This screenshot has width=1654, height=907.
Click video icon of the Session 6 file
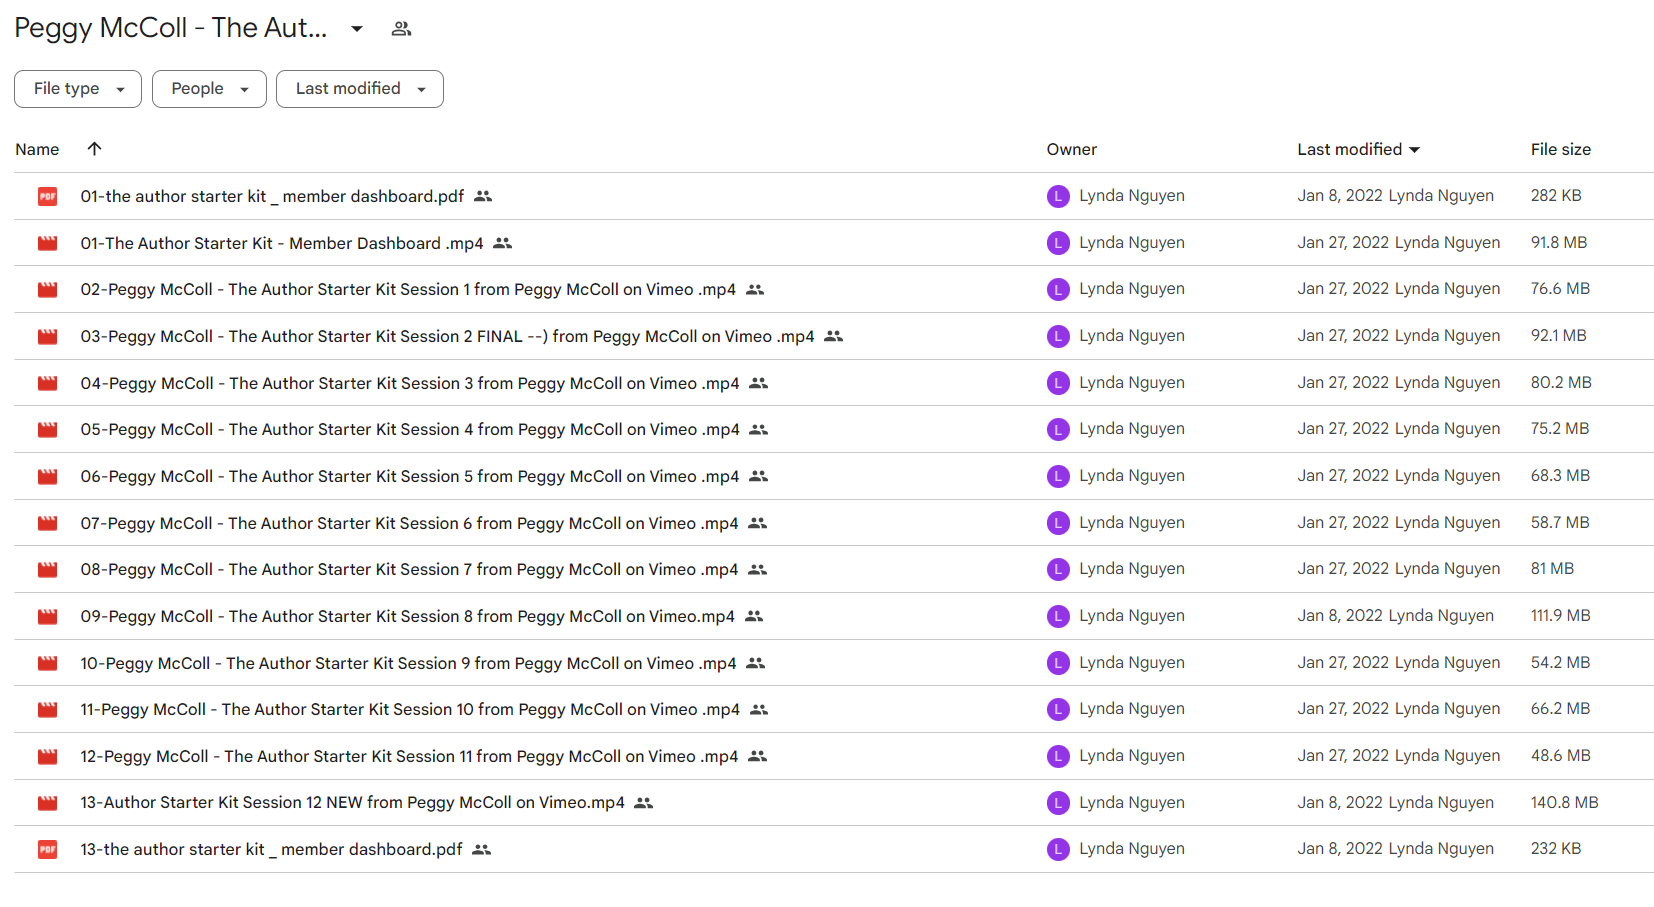point(47,523)
